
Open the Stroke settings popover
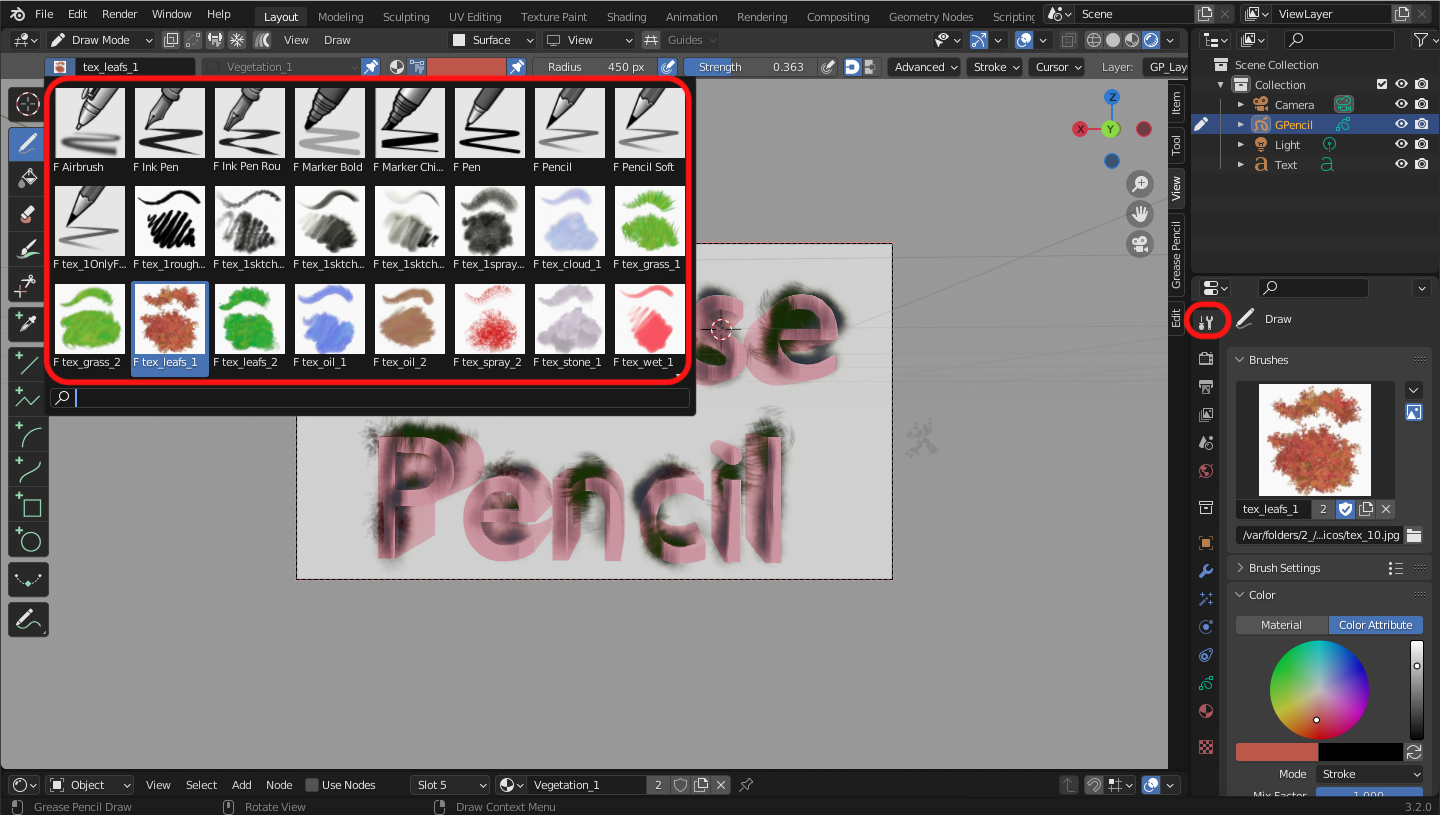coord(996,67)
